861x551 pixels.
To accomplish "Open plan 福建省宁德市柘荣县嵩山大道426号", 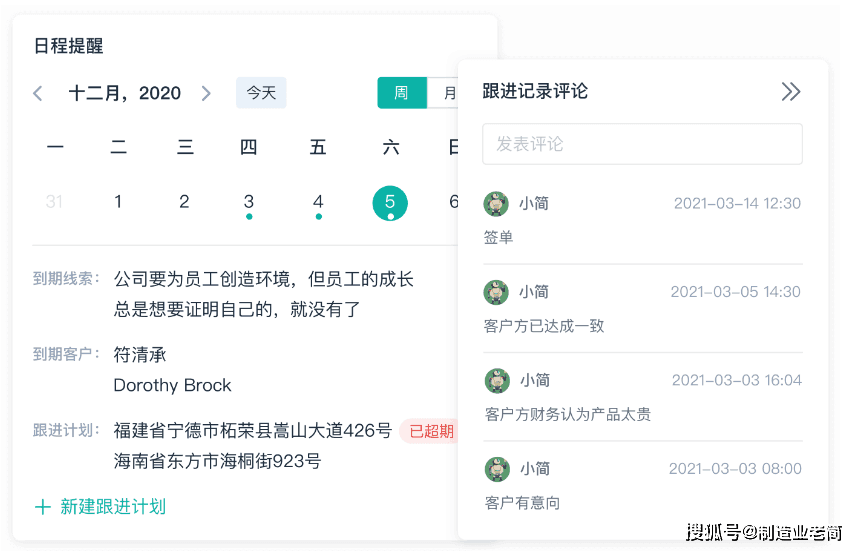I will point(253,430).
